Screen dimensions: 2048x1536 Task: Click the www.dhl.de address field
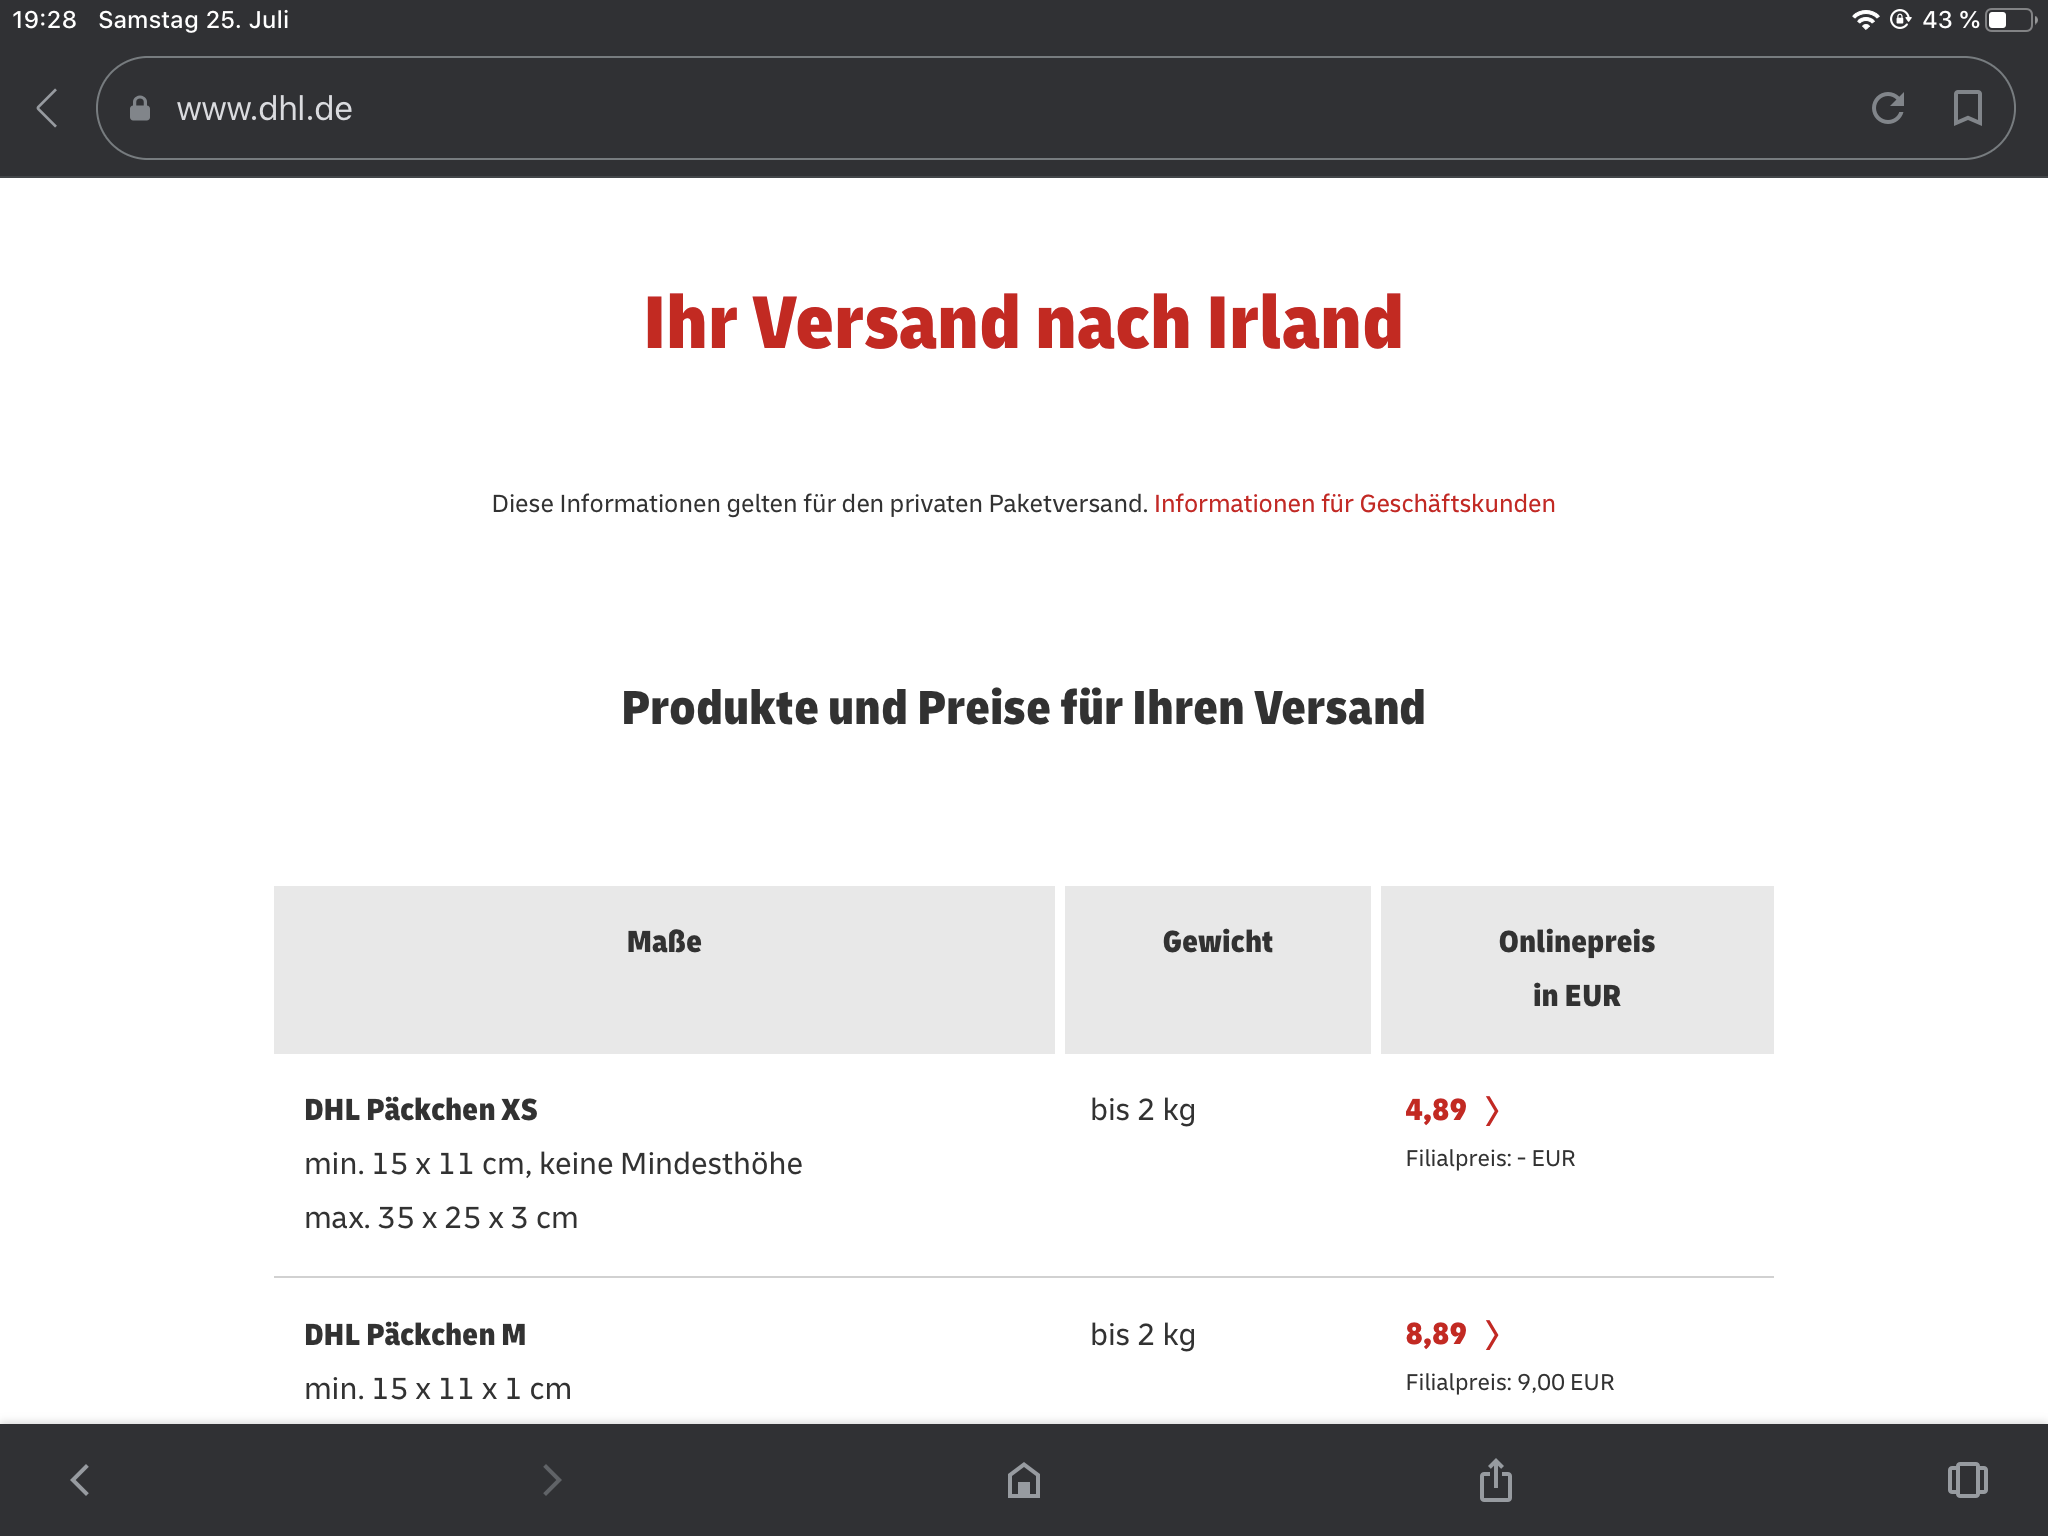[1055, 108]
